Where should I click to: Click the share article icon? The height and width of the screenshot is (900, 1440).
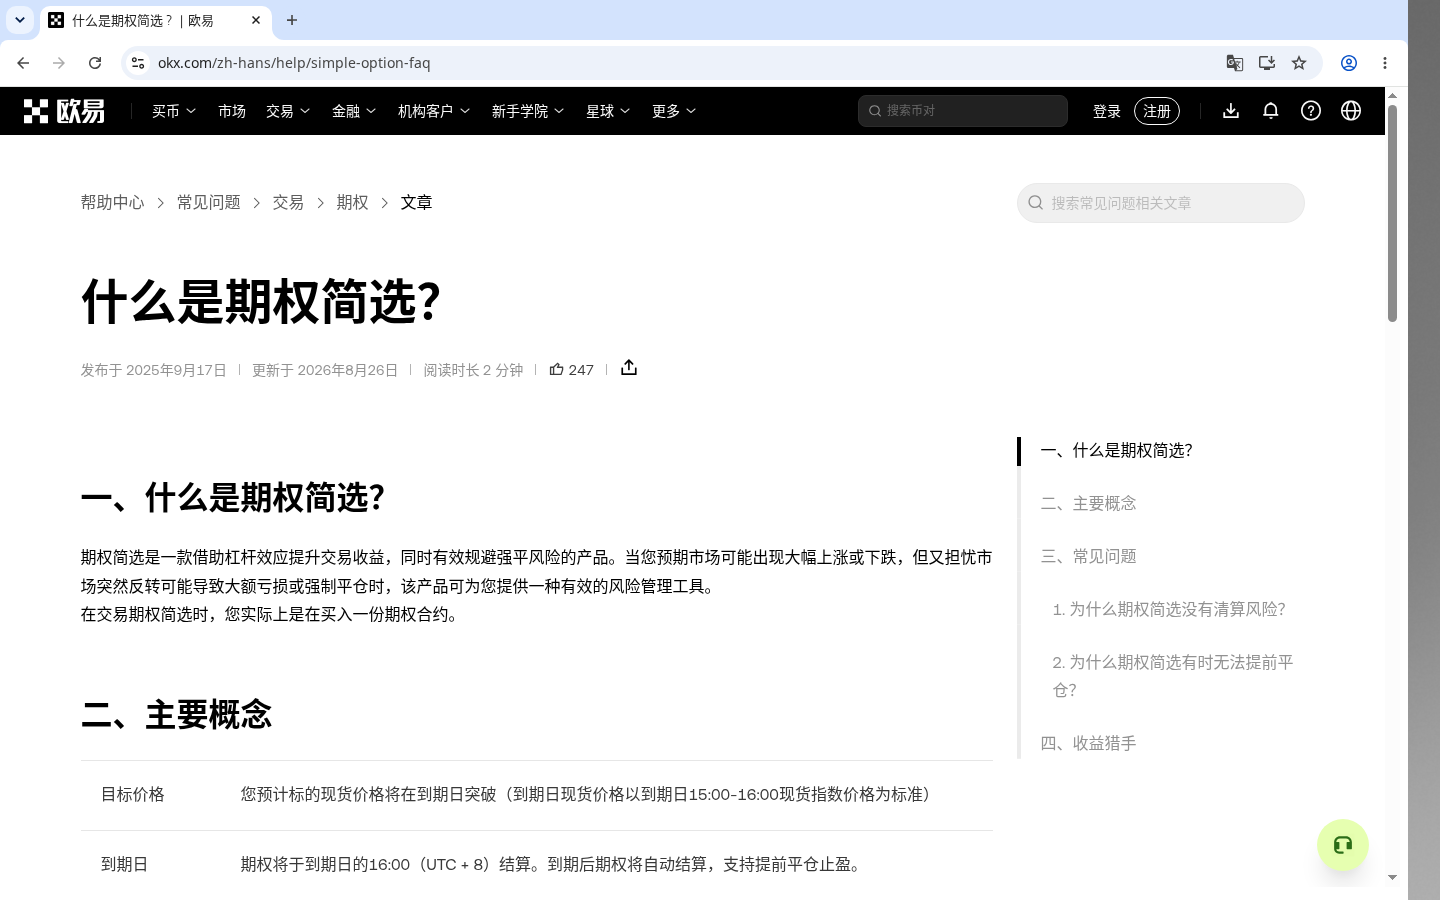(629, 368)
